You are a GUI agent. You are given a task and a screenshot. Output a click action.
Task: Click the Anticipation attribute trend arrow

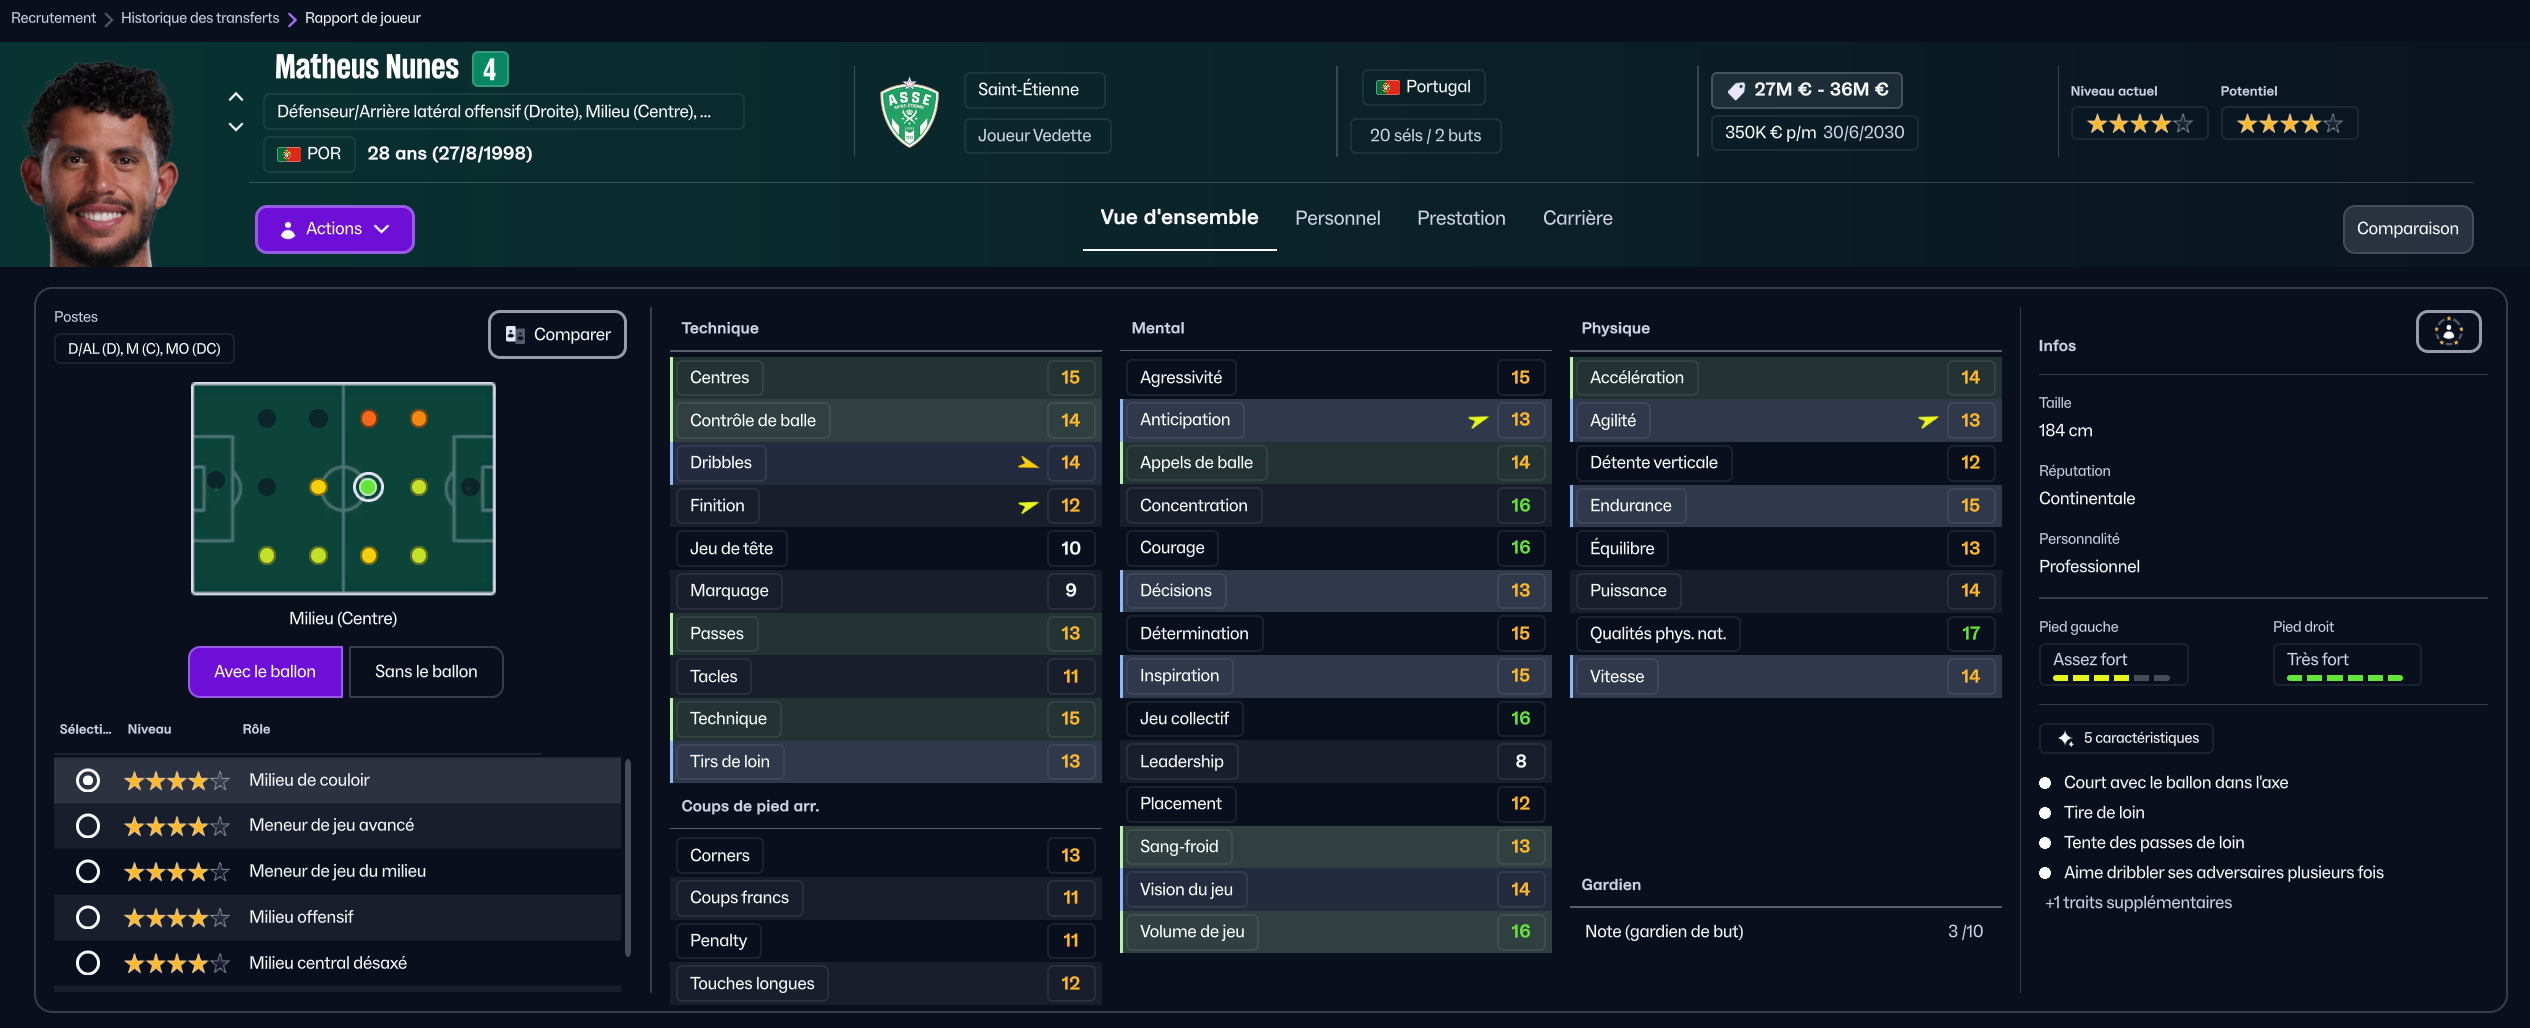(1478, 421)
